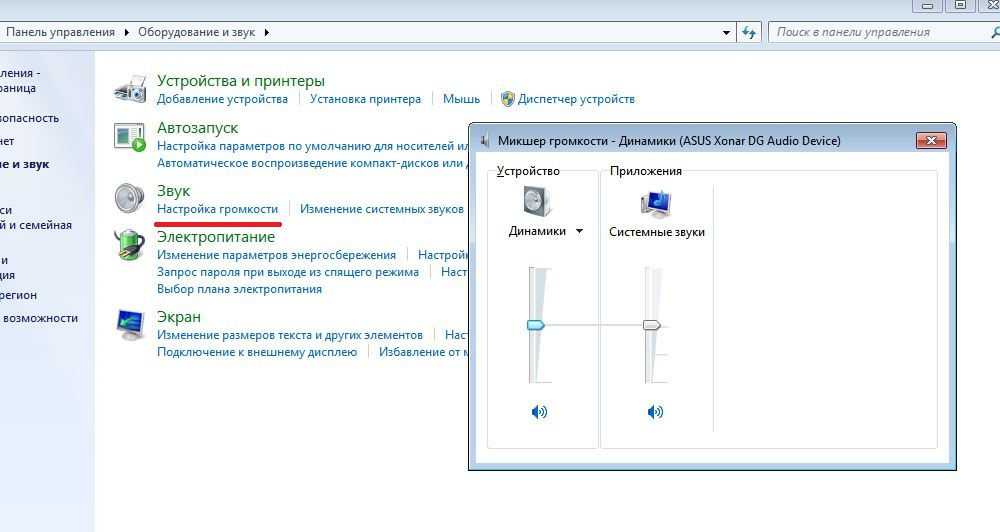Mute the Динамики device volume

[539, 412]
